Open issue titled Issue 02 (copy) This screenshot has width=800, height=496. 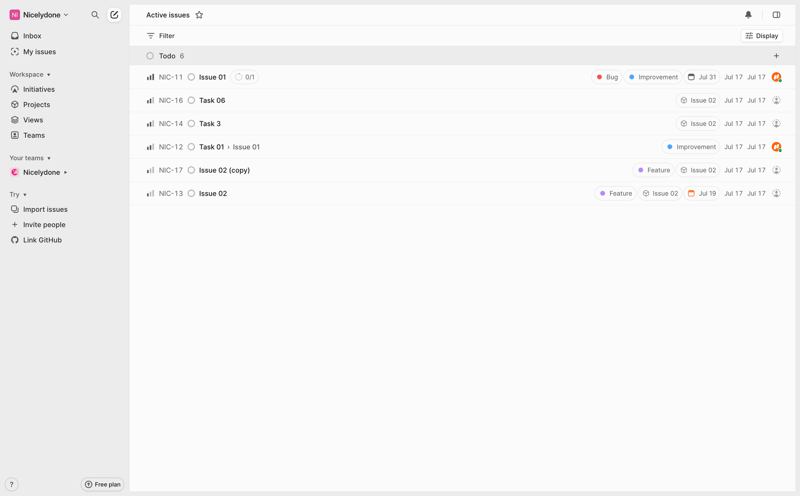pyautogui.click(x=224, y=170)
